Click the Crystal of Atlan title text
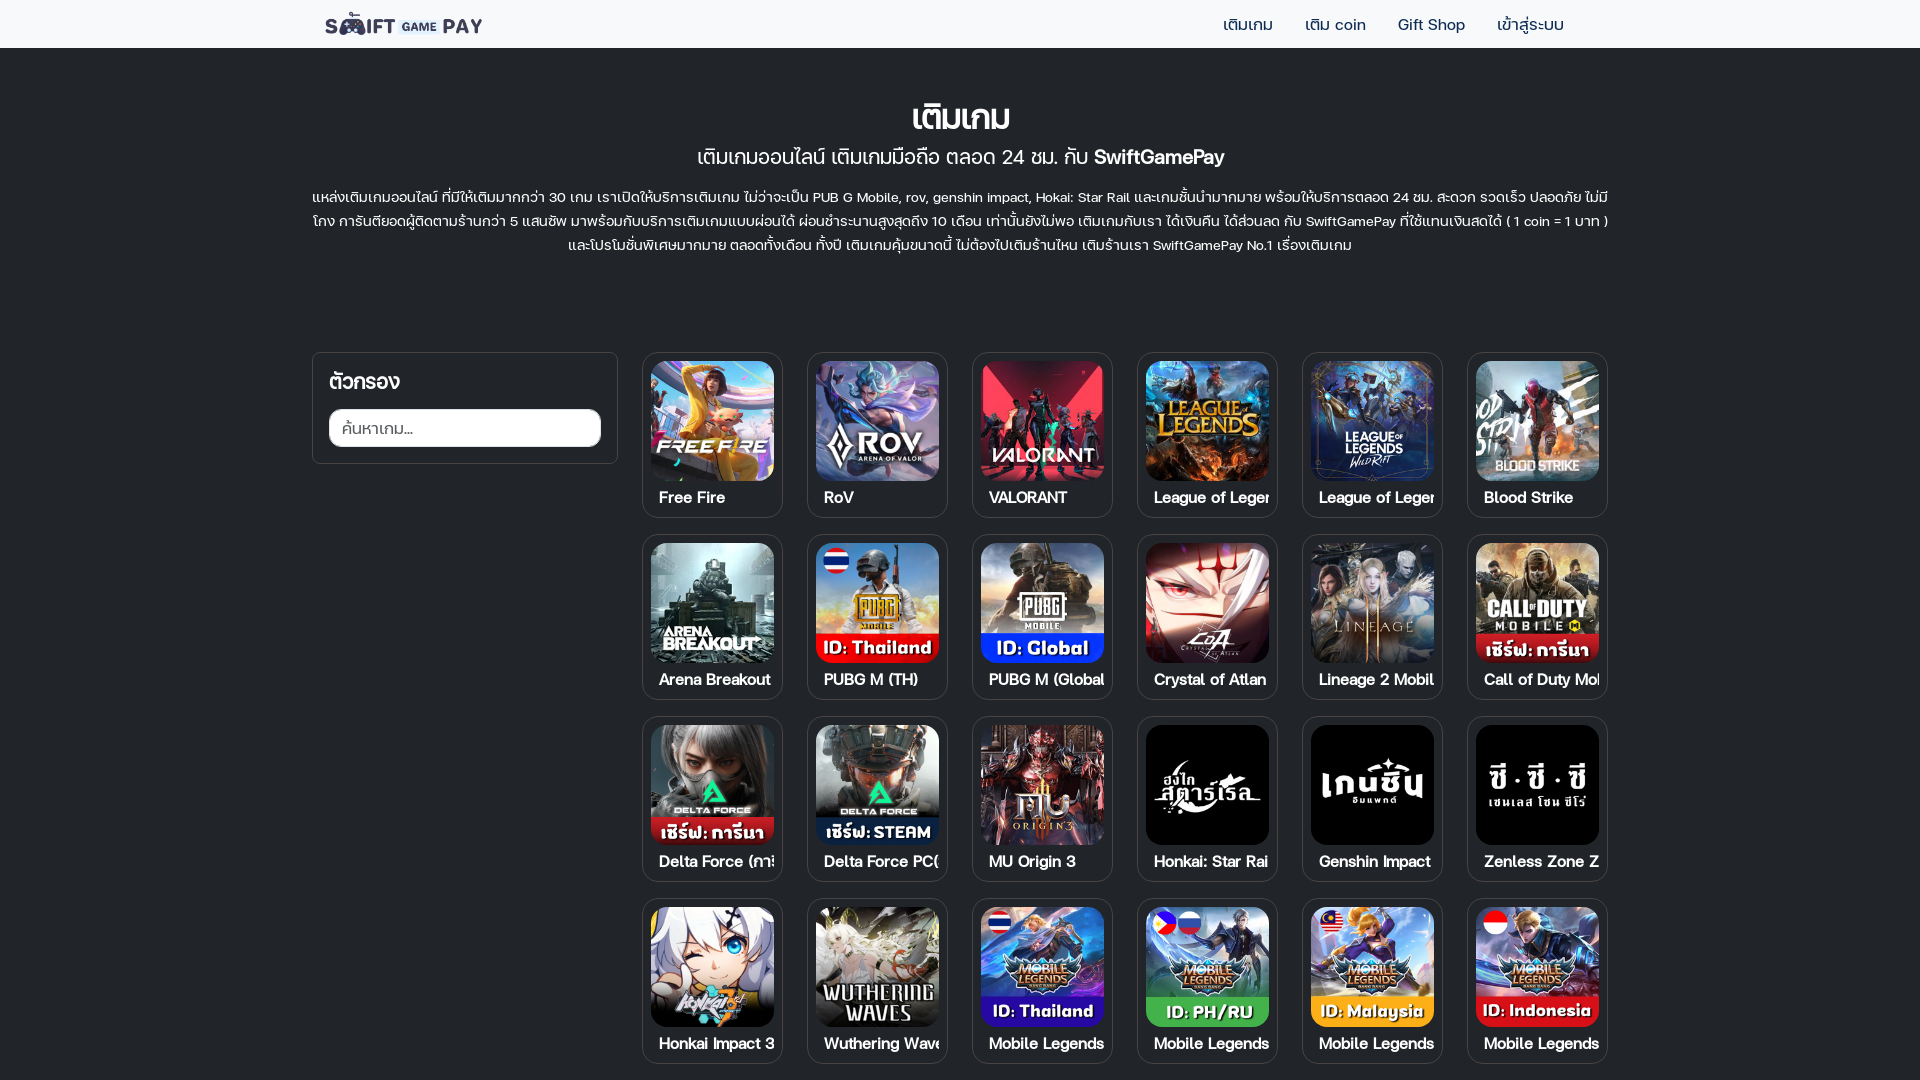The width and height of the screenshot is (1920, 1080). tap(1210, 679)
